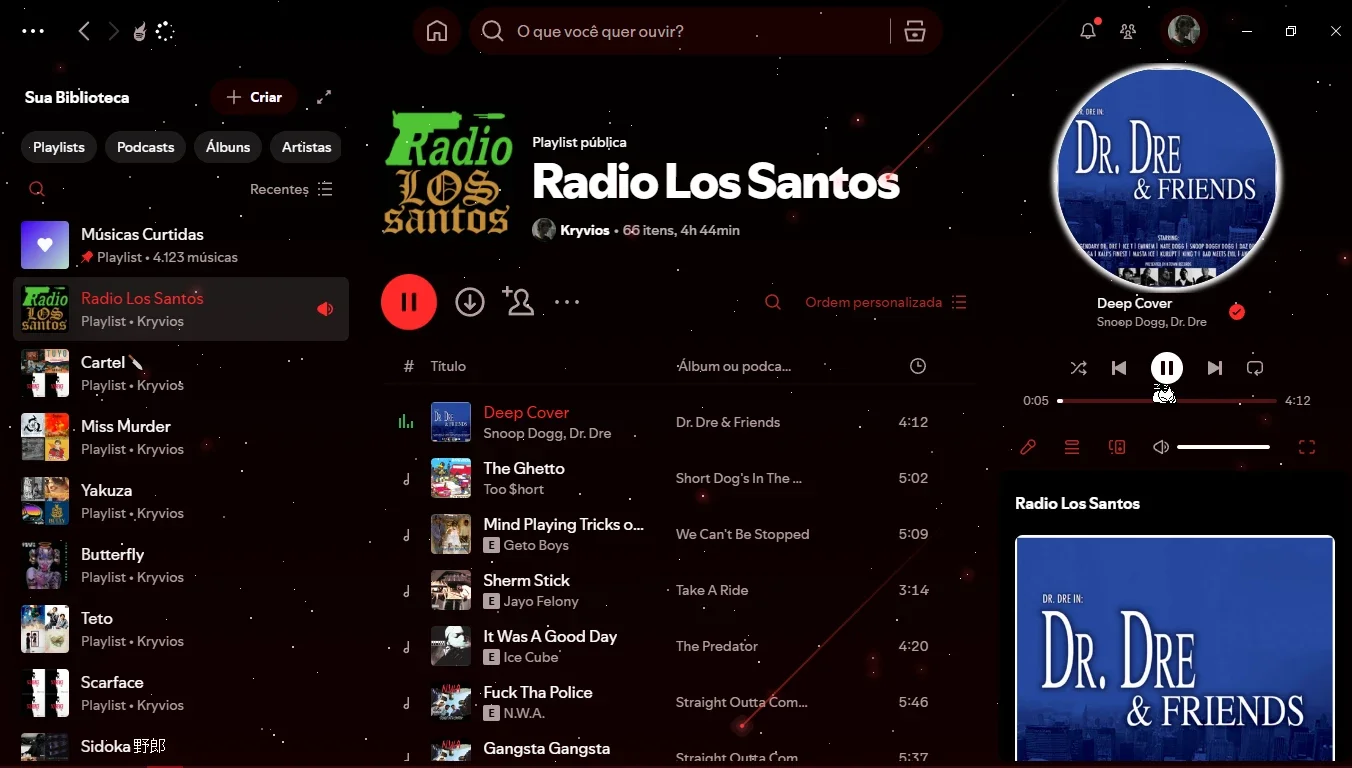Open the Browse icon in the search bar
The image size is (1352, 768).
point(914,32)
